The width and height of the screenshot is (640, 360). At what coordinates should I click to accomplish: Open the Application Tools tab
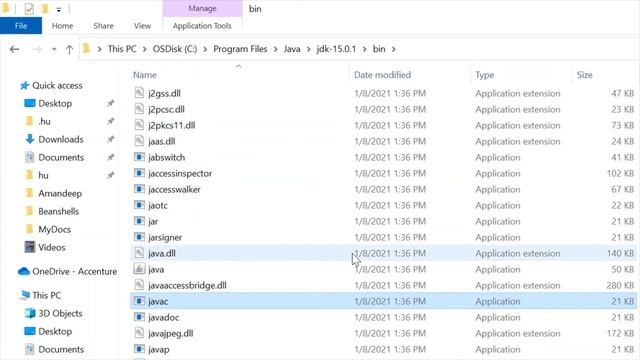click(202, 26)
